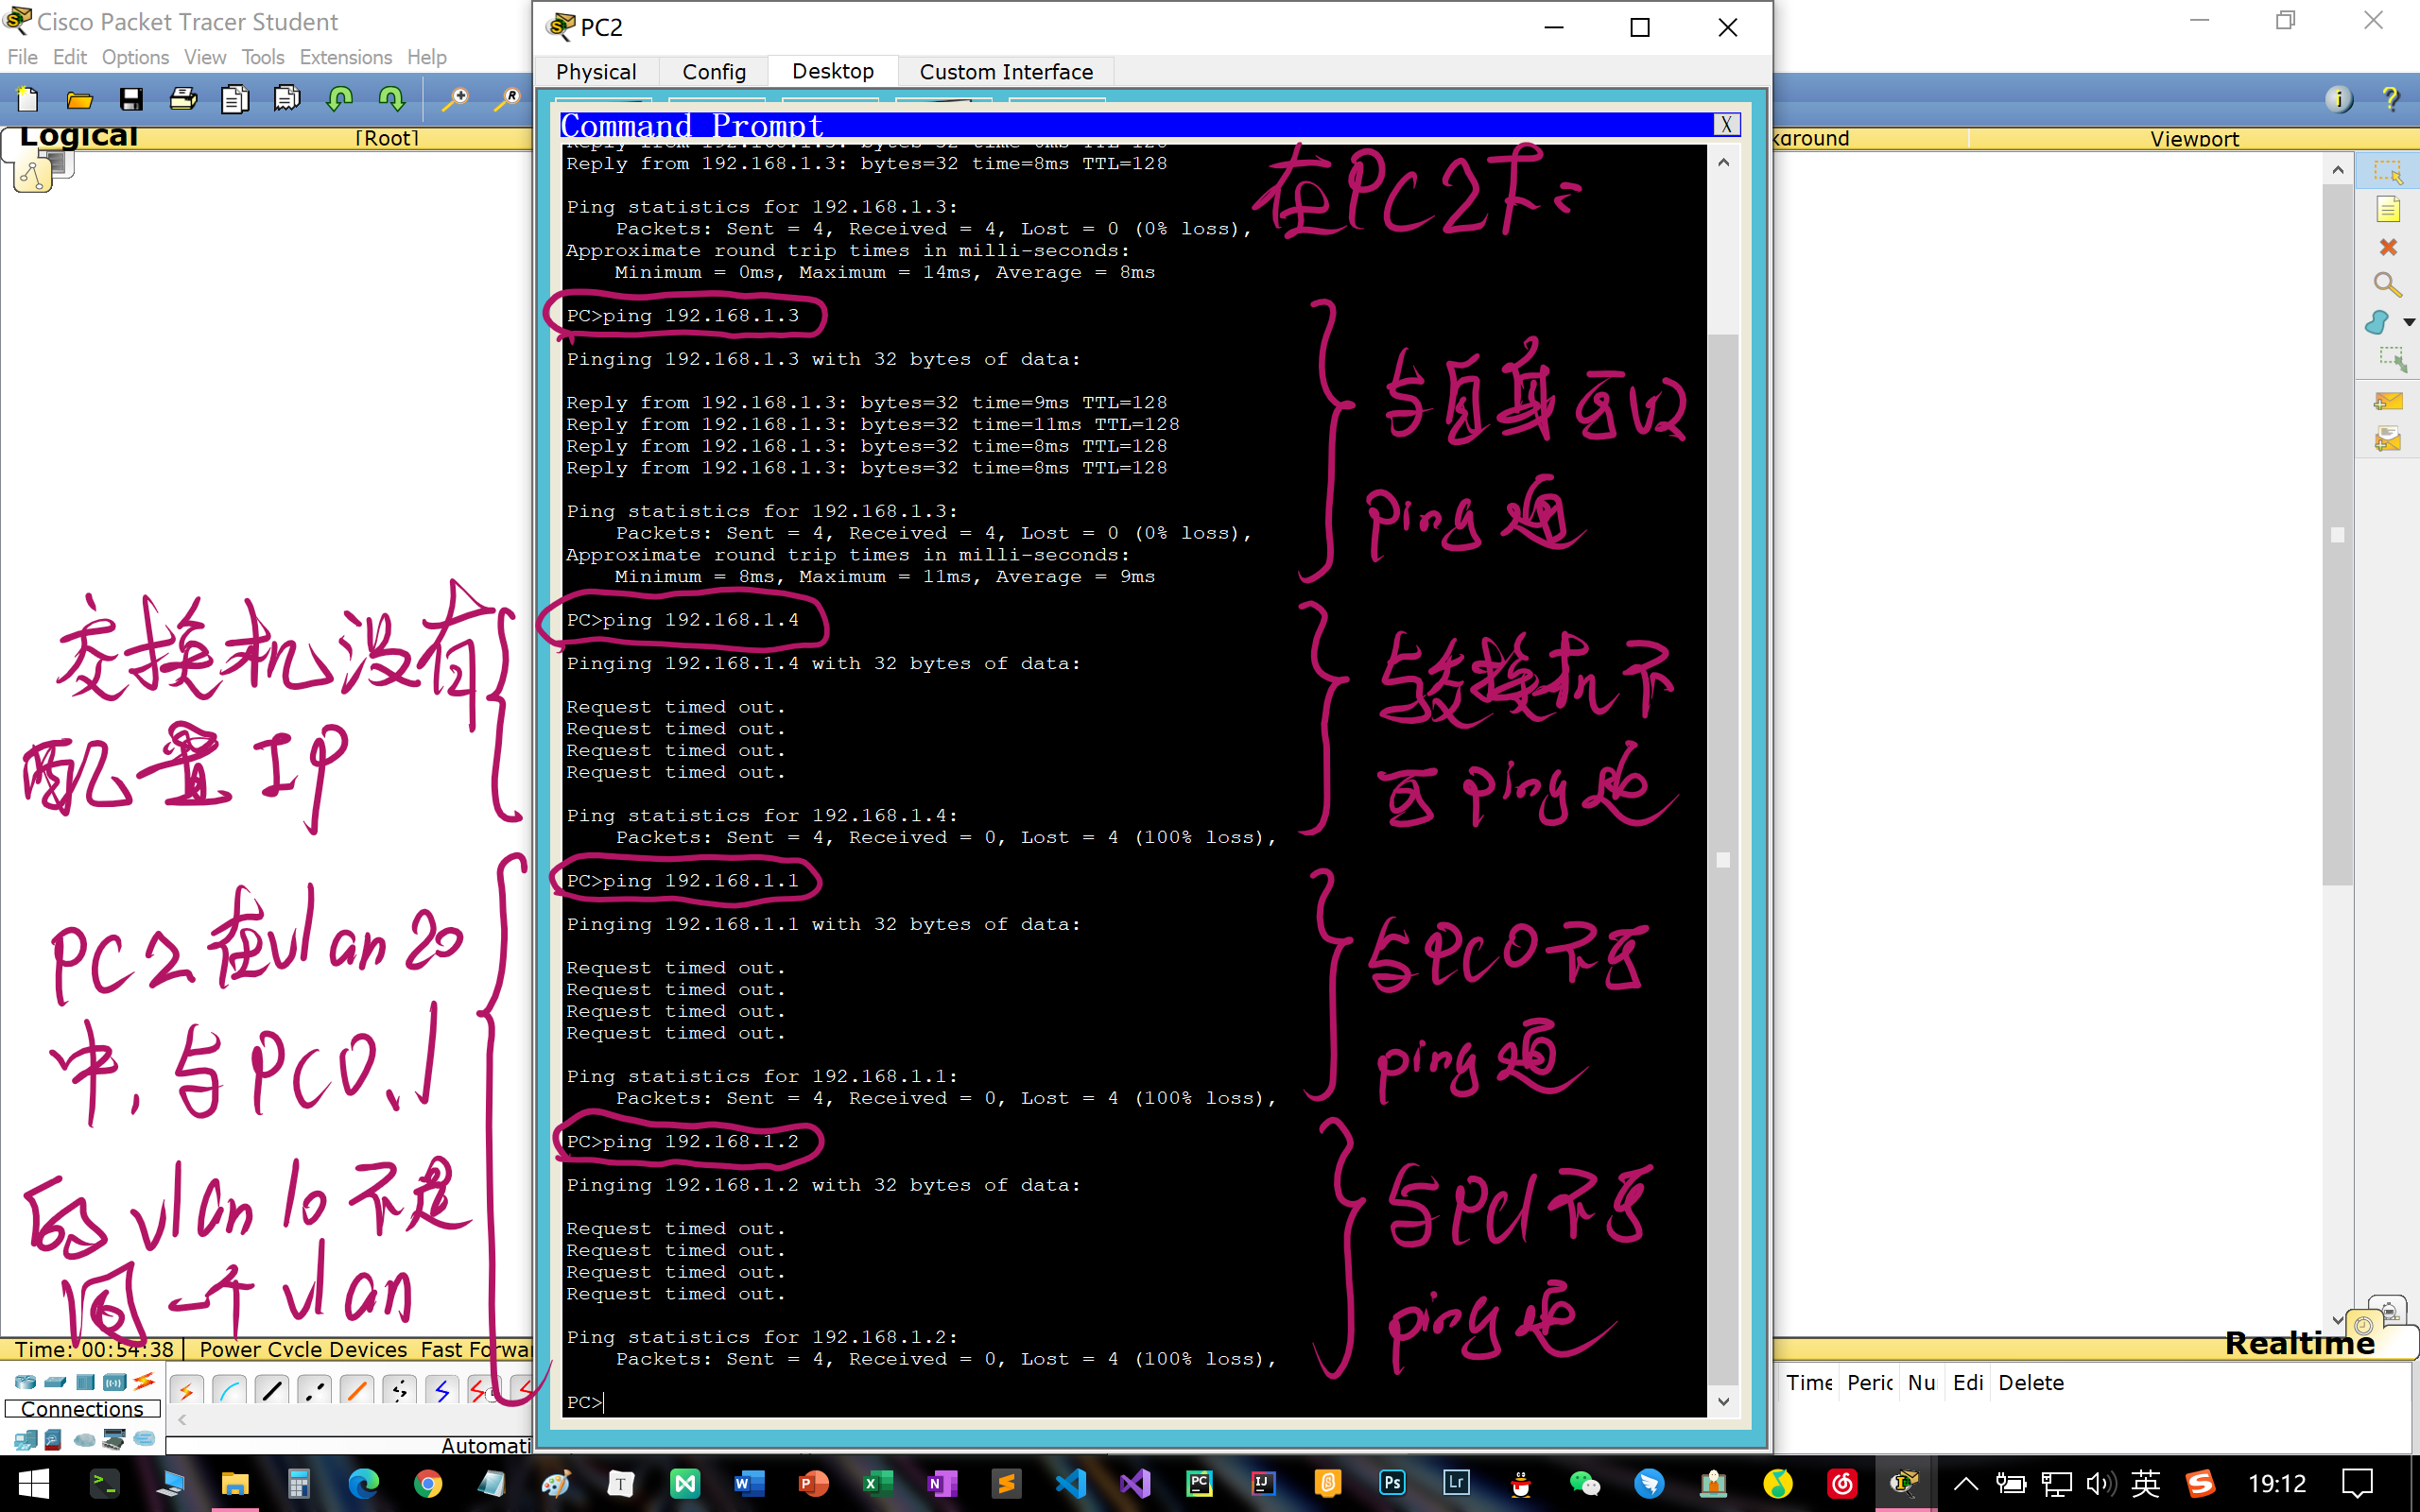Select the WAN Emulation cloud category
Viewport: 2420px width, 1512px height.
[85, 1440]
